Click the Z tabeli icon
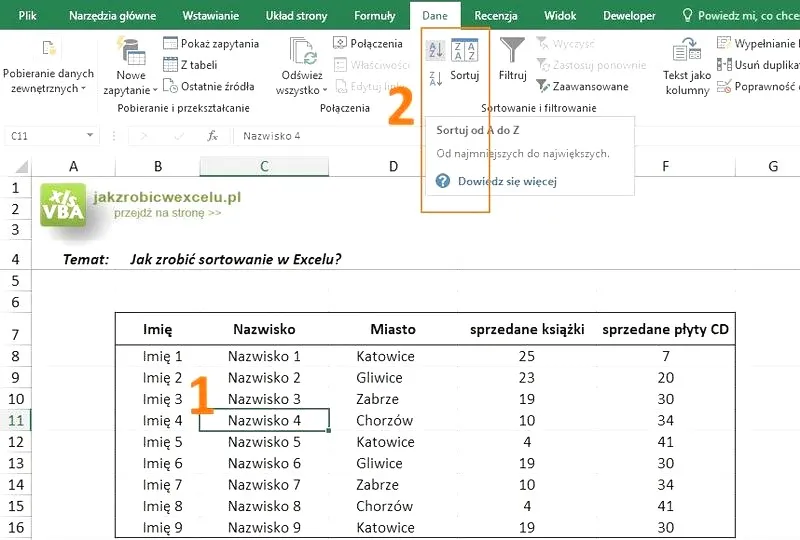The height and width of the screenshot is (540, 800). coord(170,65)
